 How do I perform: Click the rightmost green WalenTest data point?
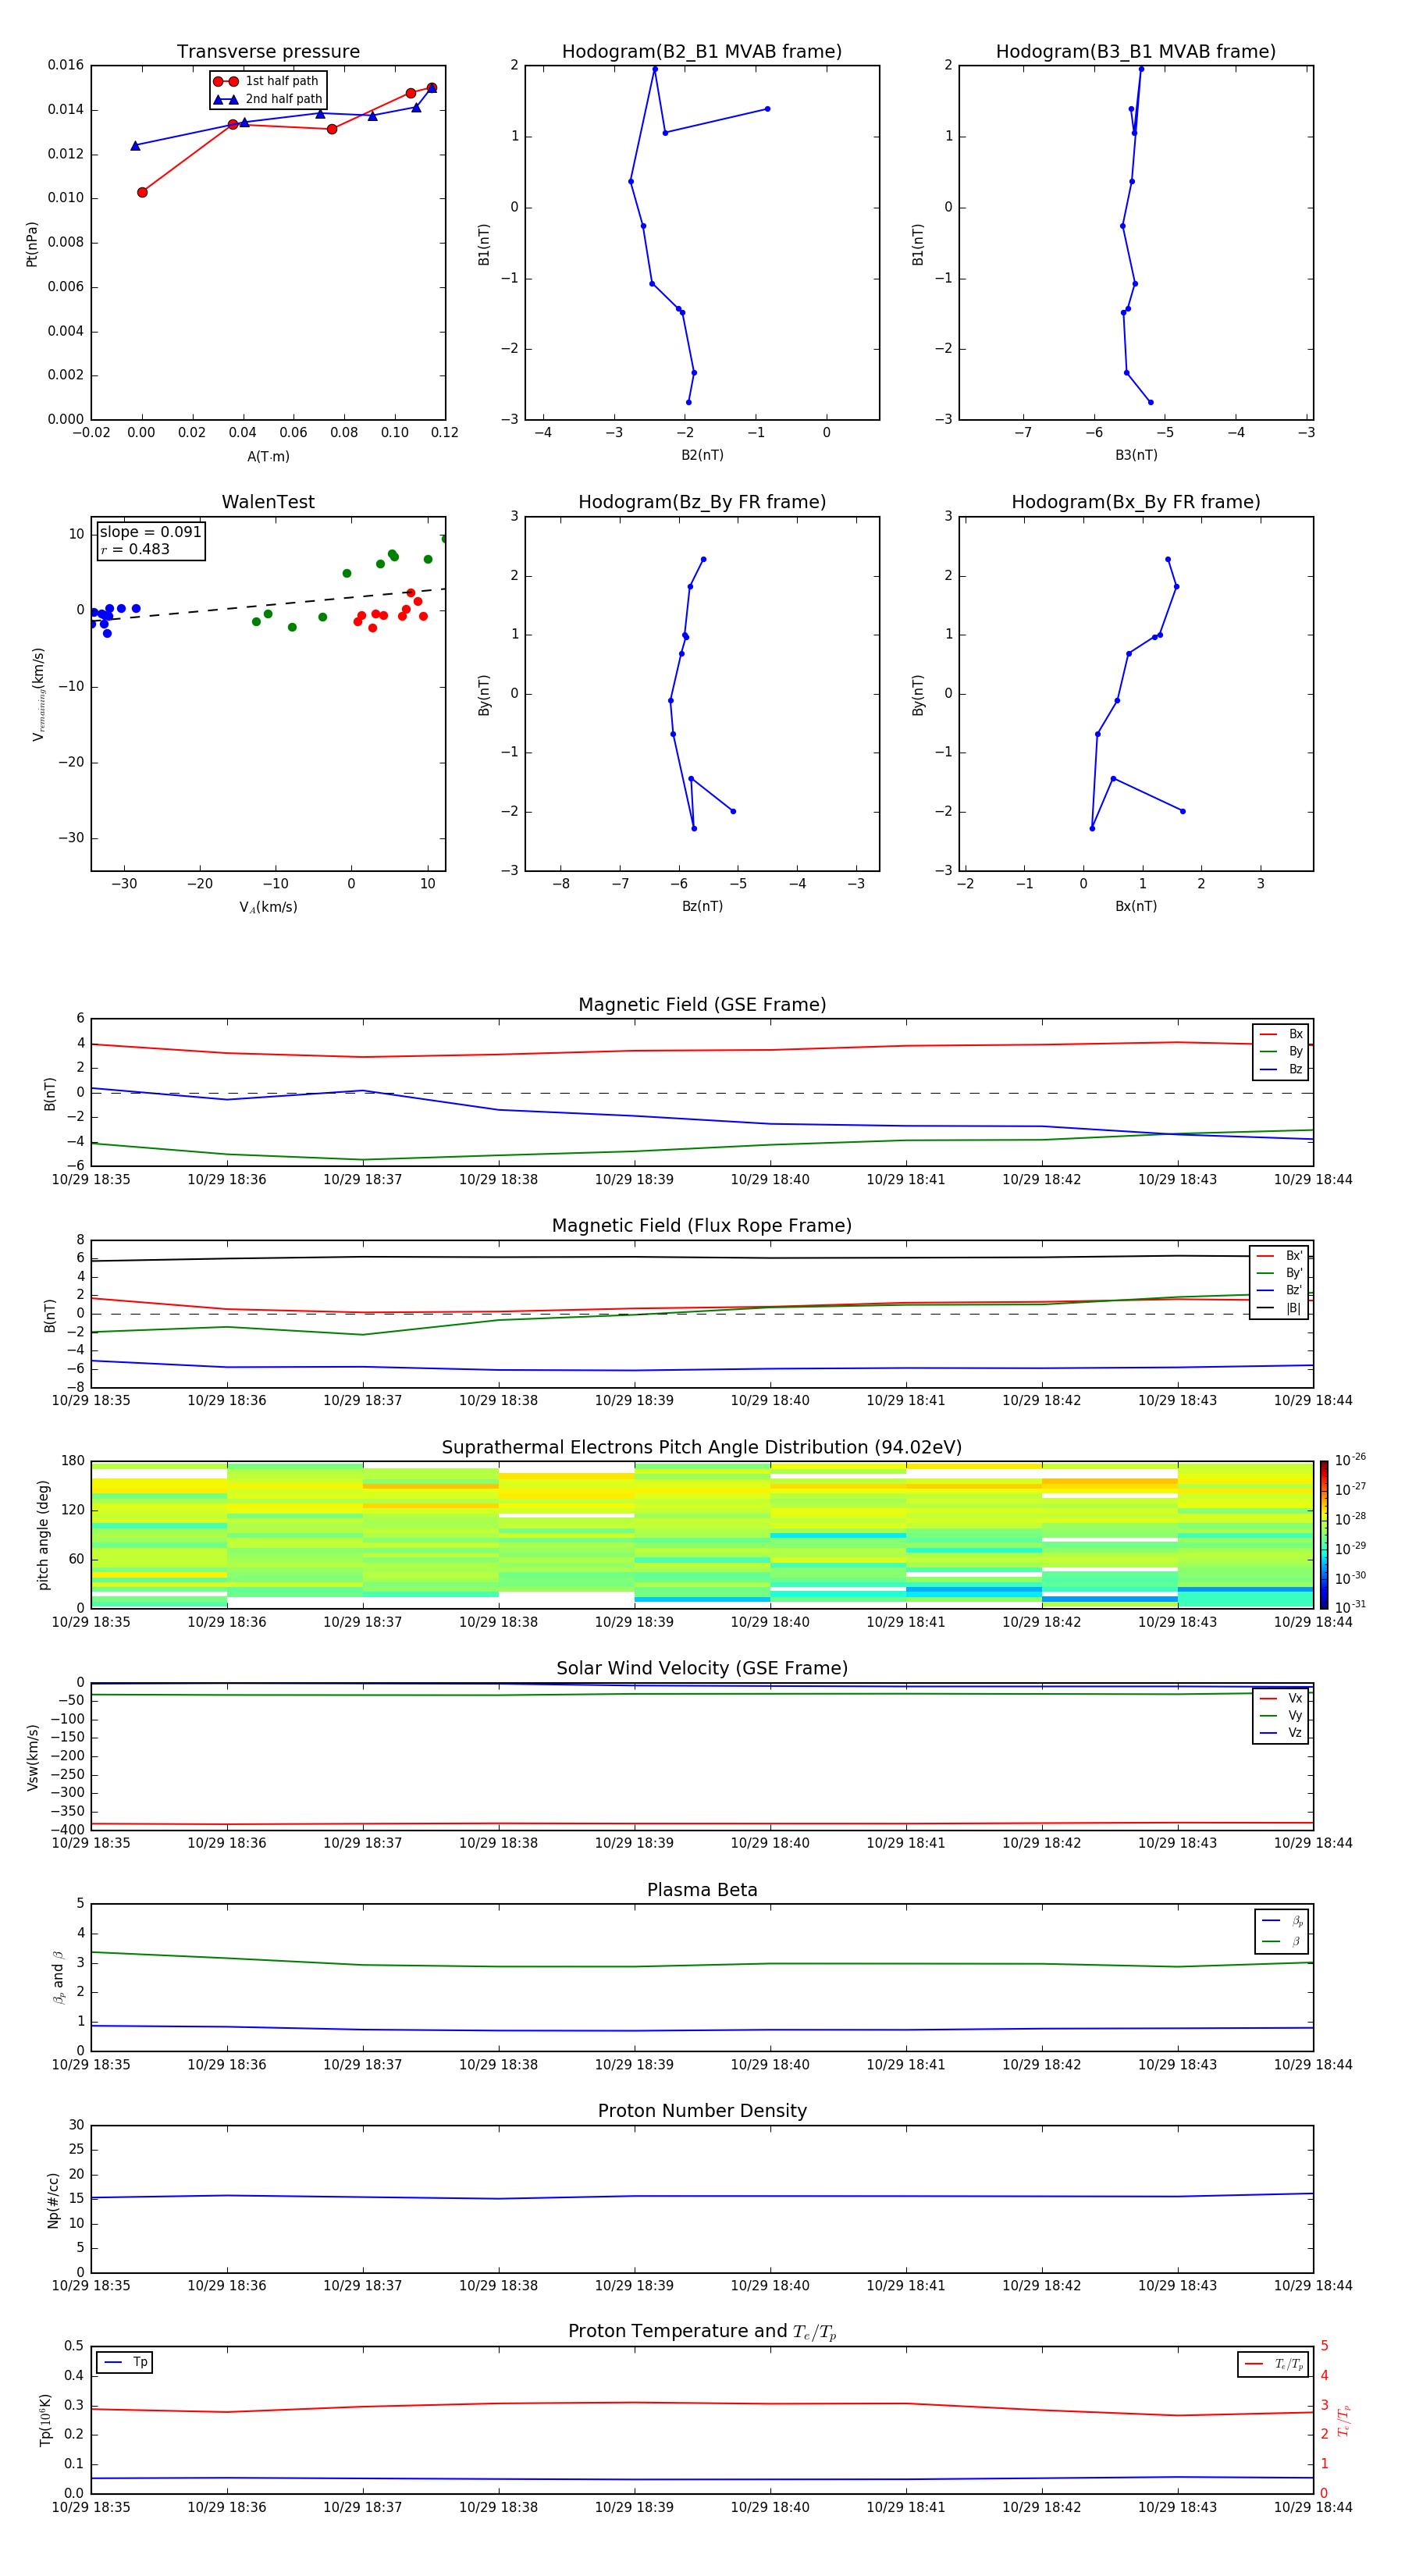[445, 539]
